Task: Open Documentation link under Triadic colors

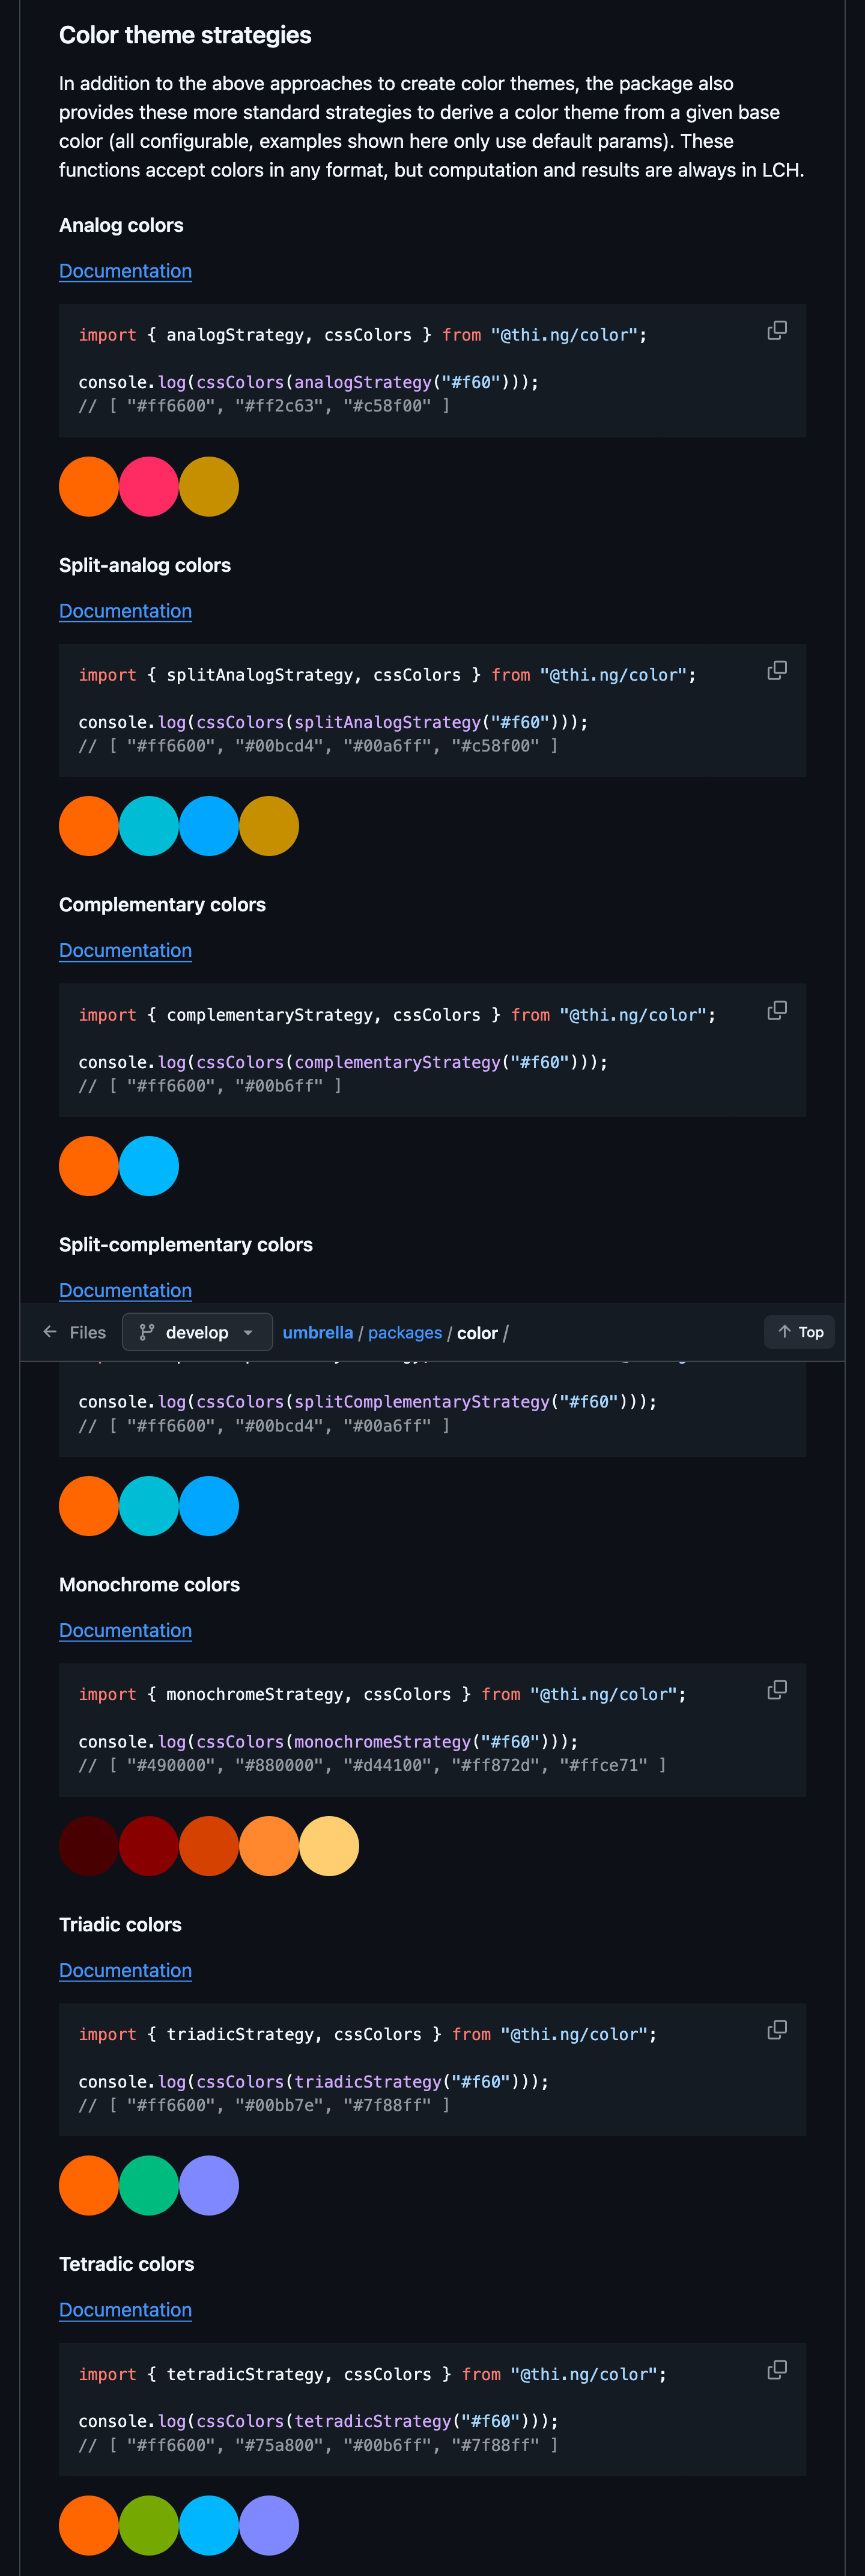Action: pyautogui.click(x=125, y=1971)
